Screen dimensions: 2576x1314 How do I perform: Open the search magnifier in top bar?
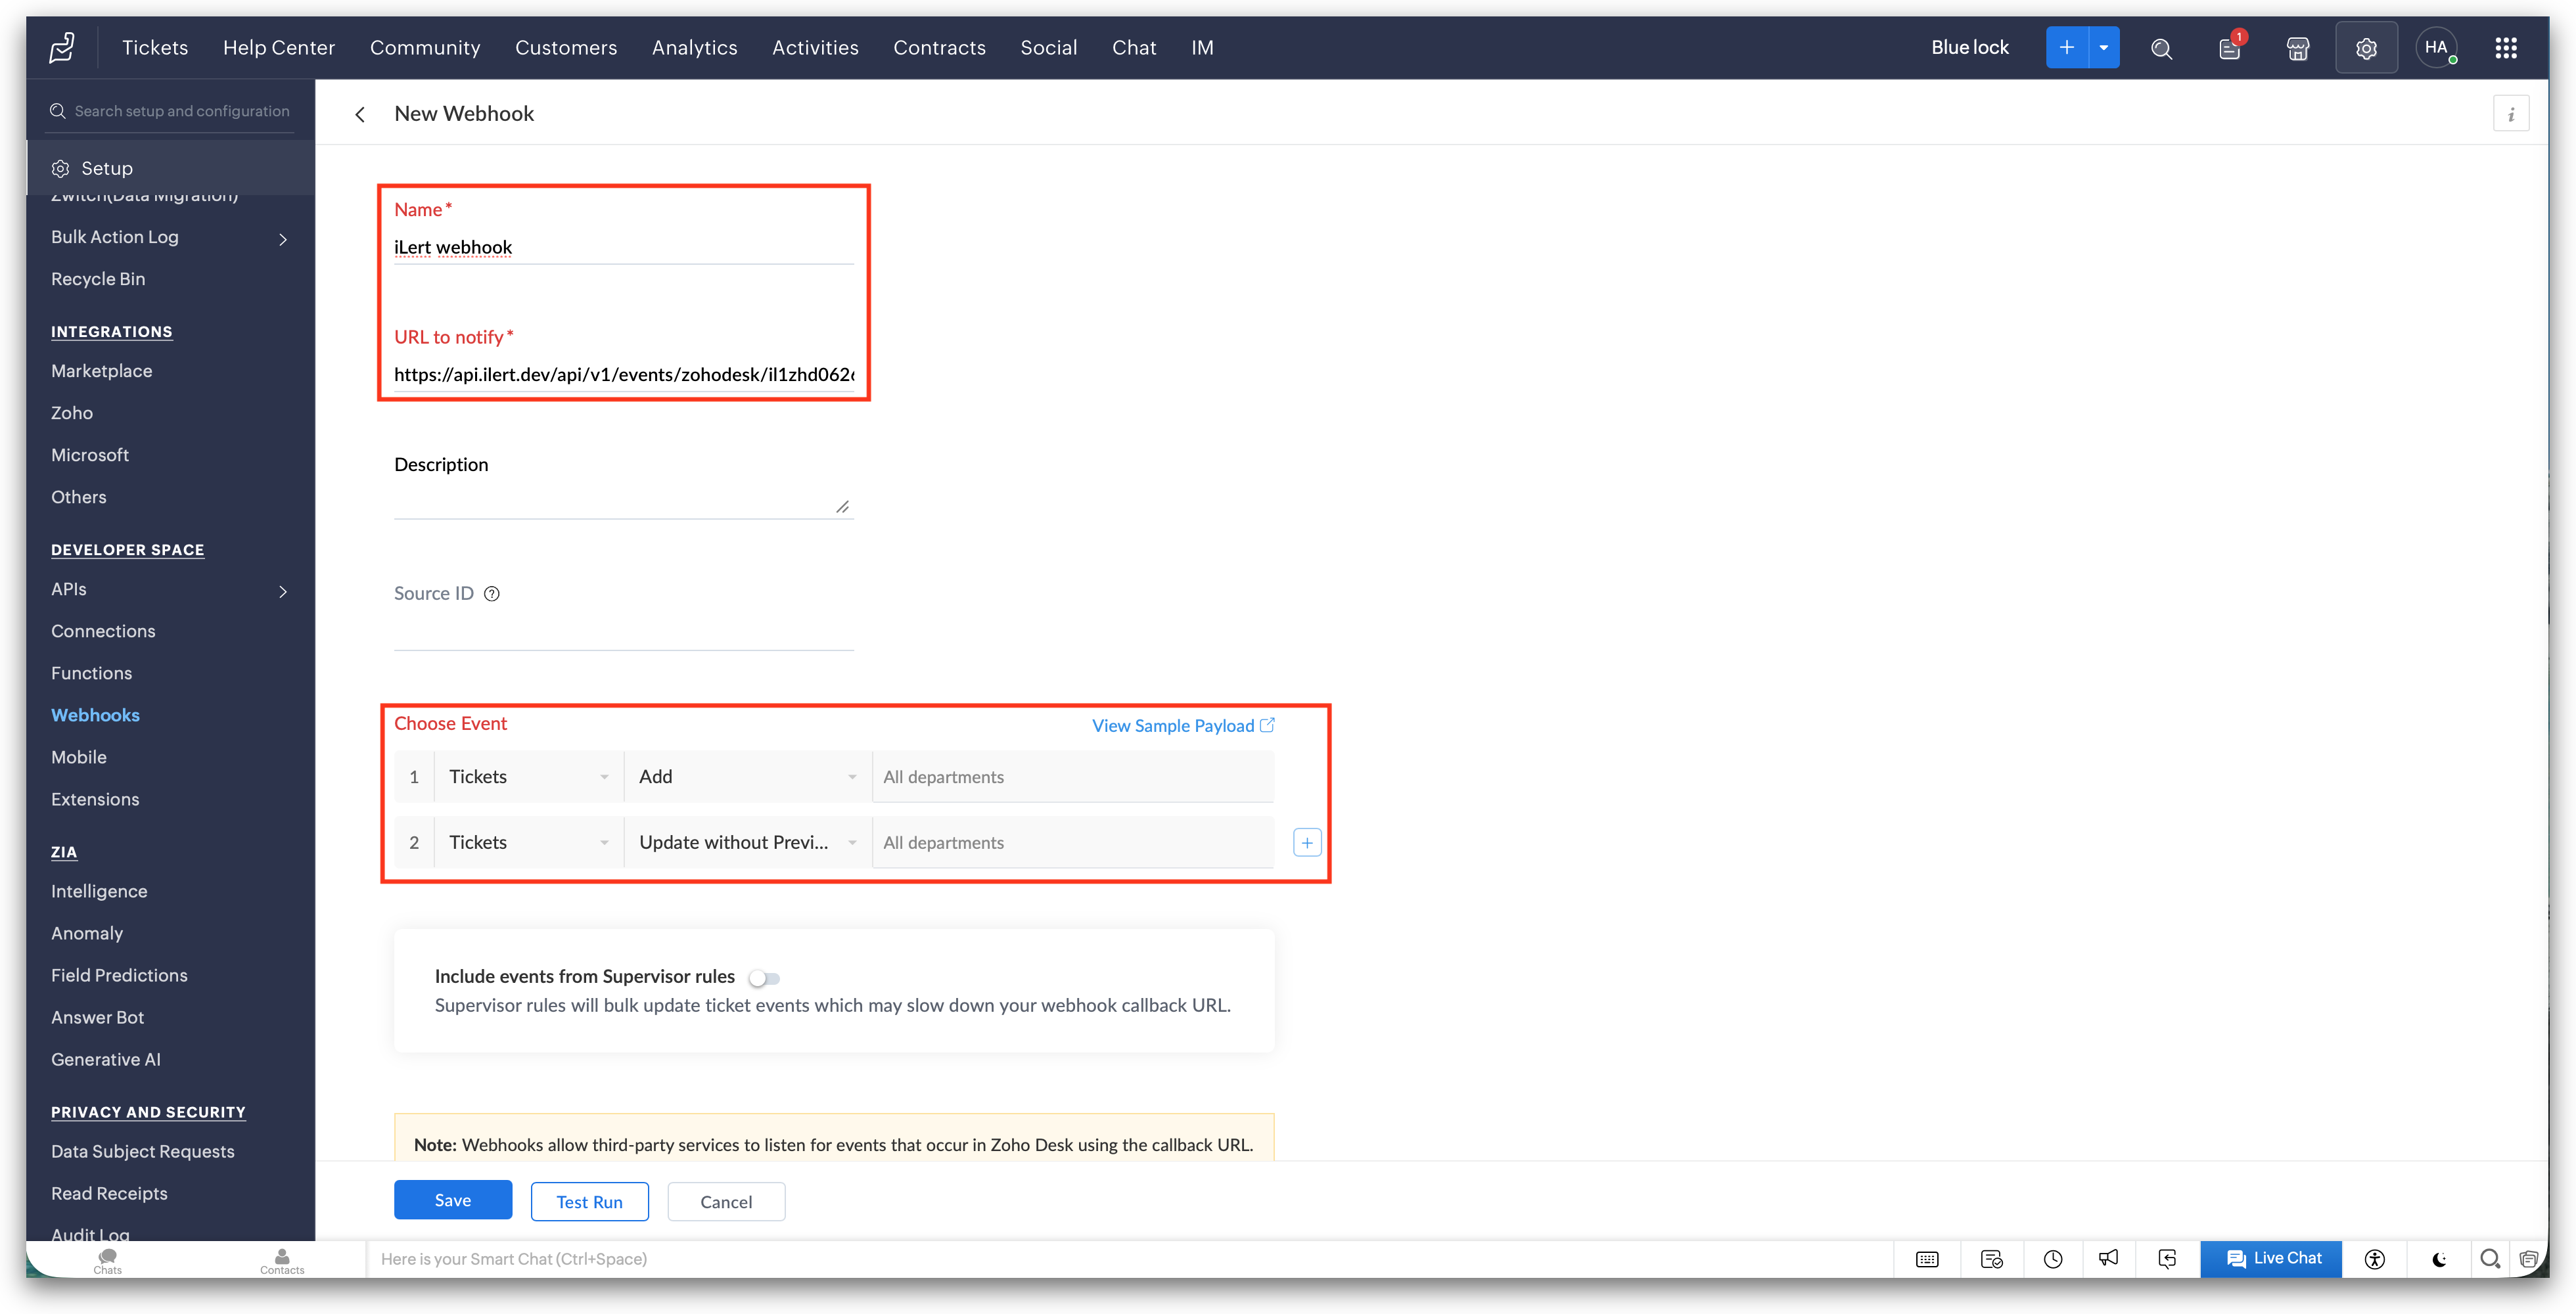point(2161,48)
